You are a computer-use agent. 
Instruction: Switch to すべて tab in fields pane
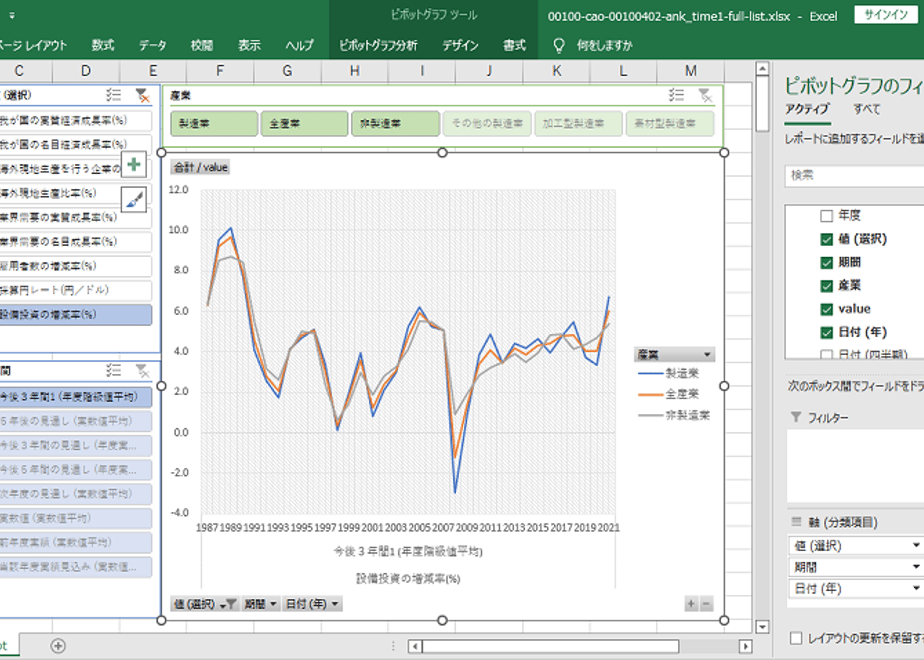(x=867, y=109)
